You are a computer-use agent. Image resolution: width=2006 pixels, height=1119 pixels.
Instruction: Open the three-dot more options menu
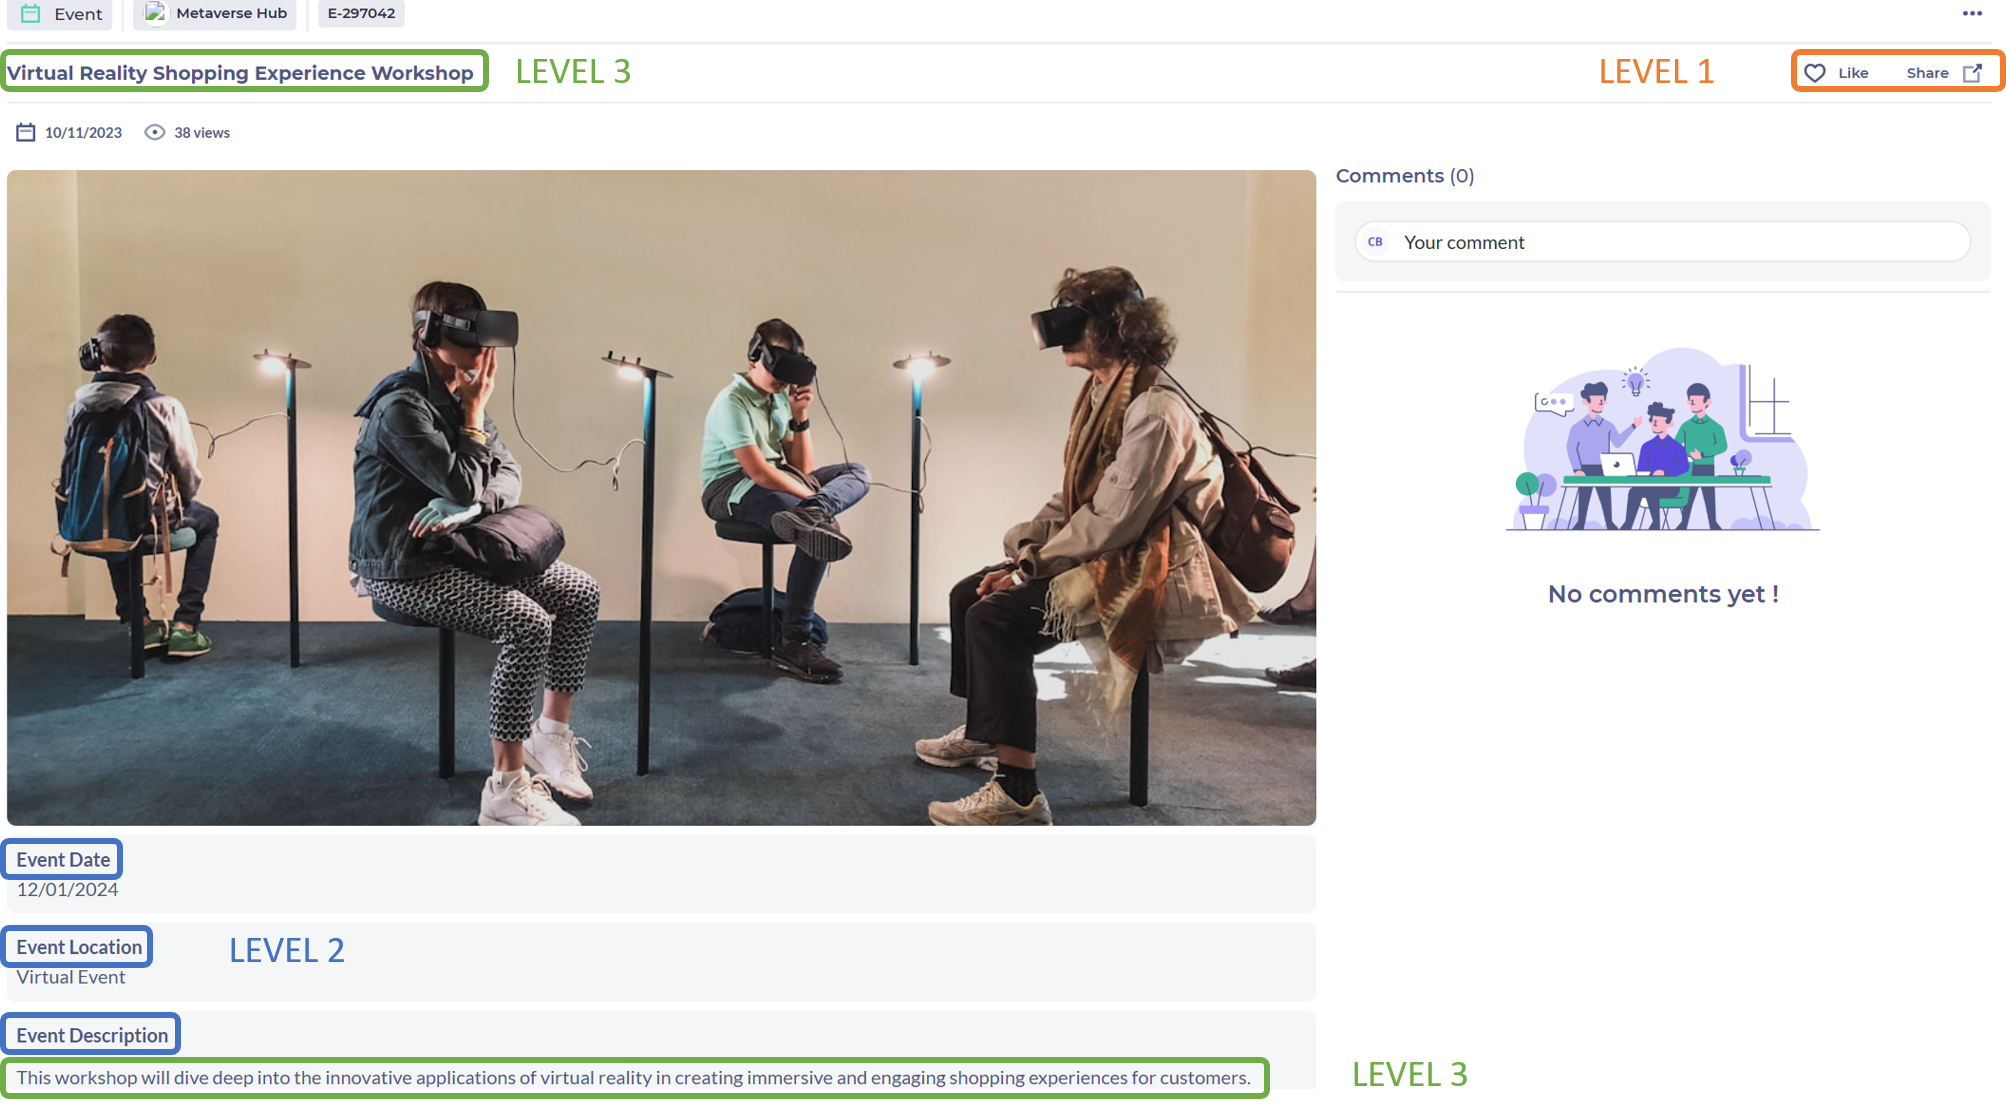coord(1971,13)
